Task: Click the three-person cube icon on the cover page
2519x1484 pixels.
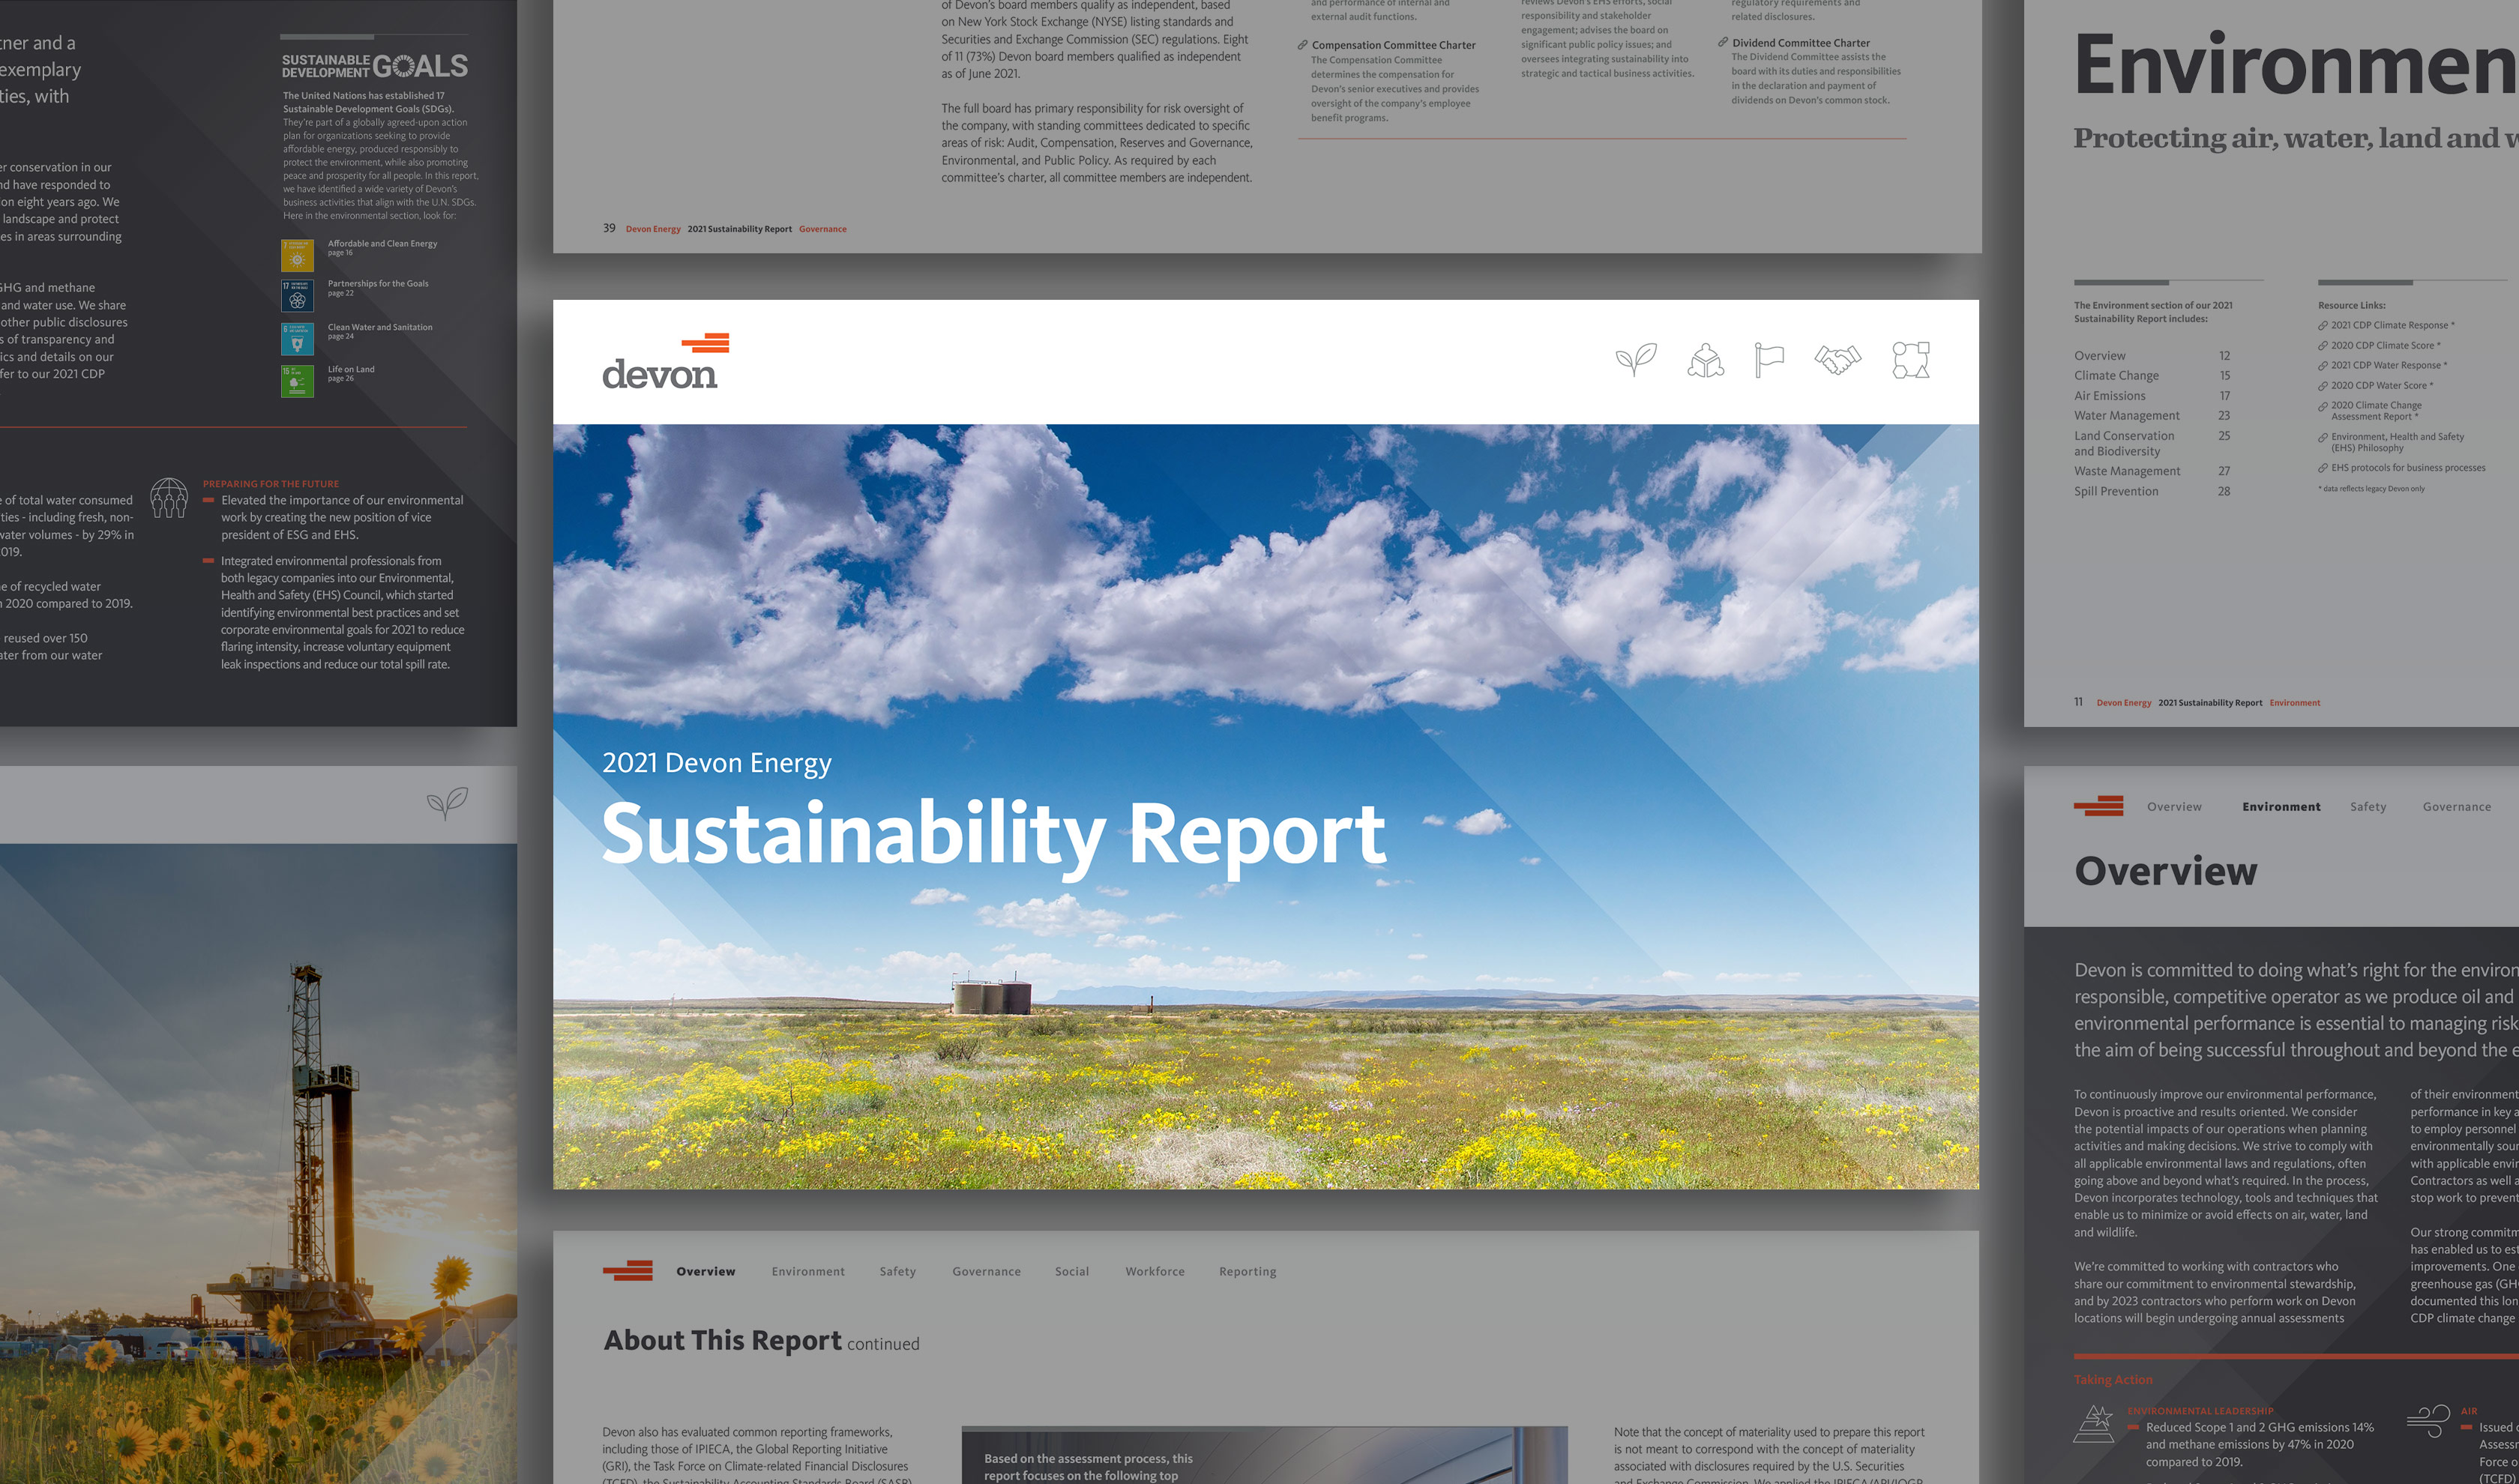Action: point(1705,360)
